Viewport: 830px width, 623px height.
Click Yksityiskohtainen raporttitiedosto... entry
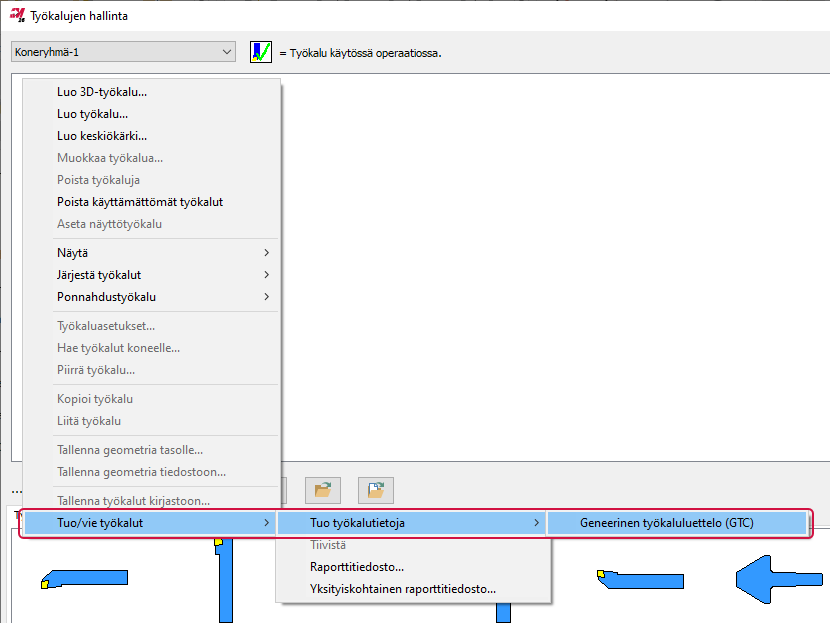pyautogui.click(x=402, y=589)
